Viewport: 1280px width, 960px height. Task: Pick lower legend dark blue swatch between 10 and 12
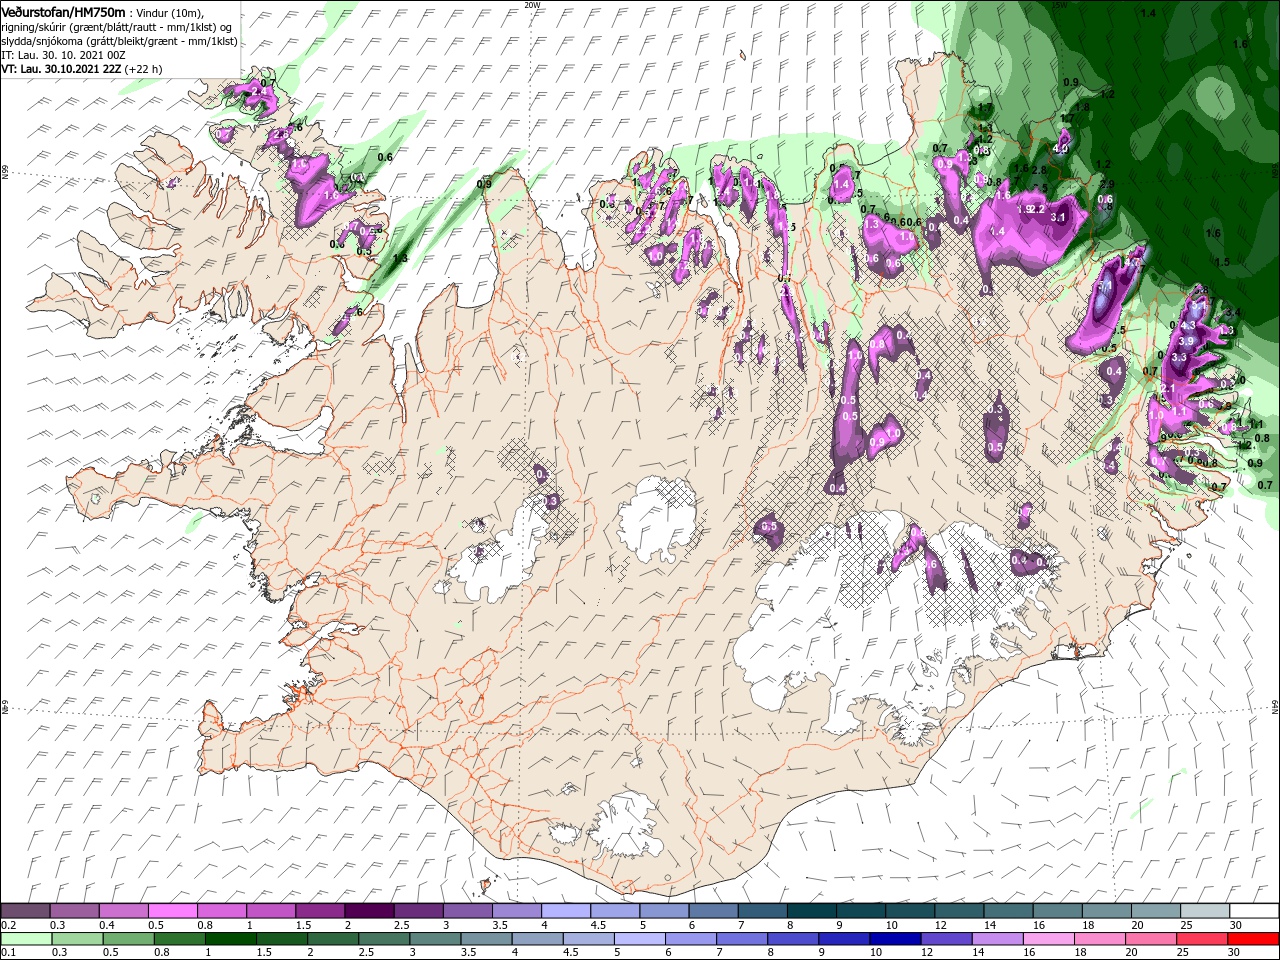[895, 939]
